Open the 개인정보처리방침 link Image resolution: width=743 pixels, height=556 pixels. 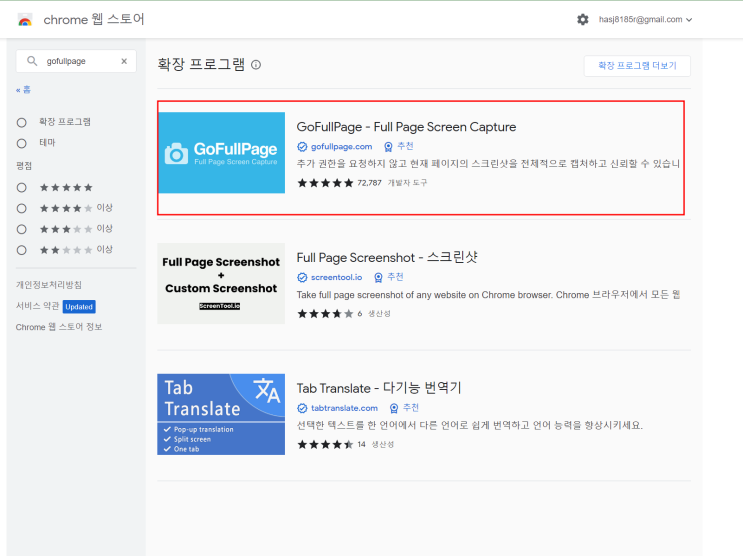[x=49, y=285]
